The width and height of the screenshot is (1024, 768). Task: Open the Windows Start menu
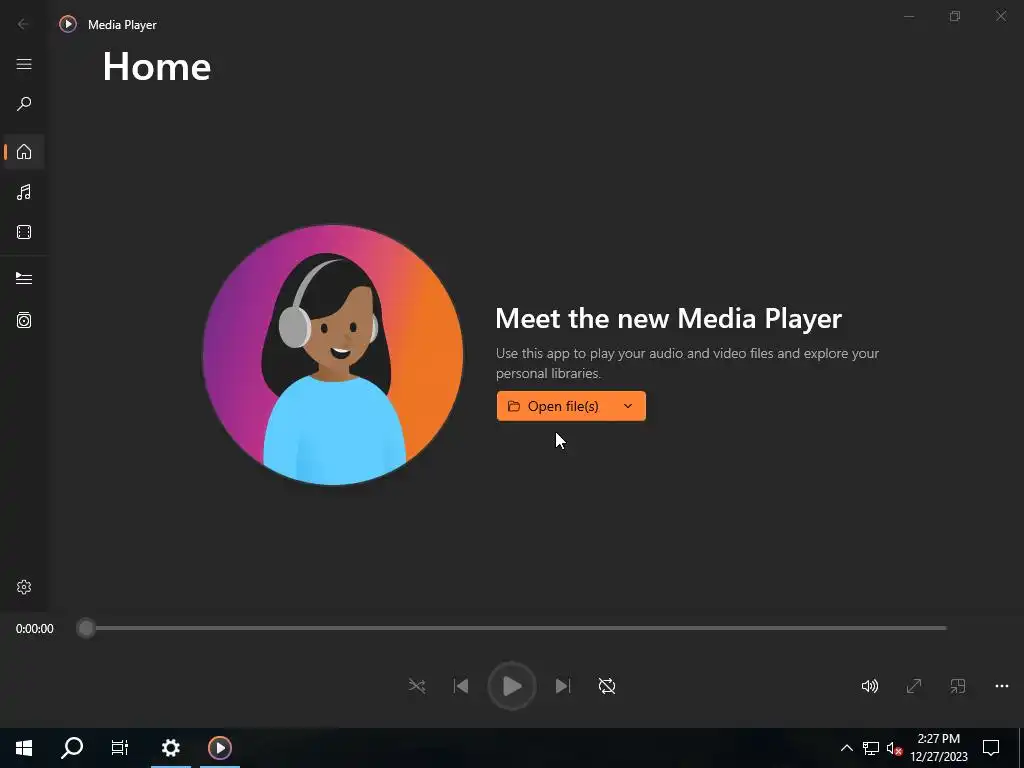click(24, 748)
